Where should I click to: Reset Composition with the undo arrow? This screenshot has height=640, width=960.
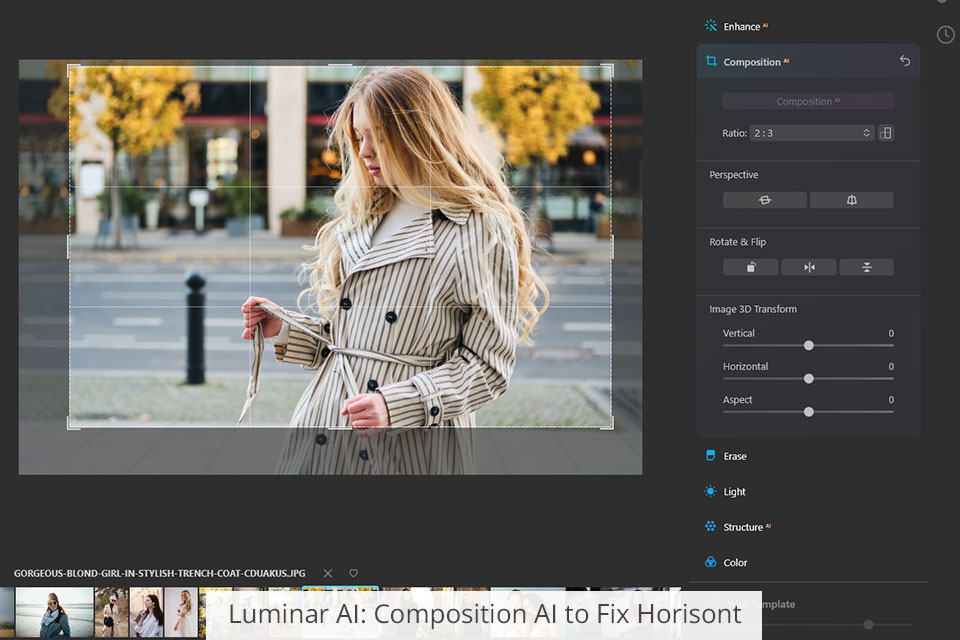click(x=905, y=61)
